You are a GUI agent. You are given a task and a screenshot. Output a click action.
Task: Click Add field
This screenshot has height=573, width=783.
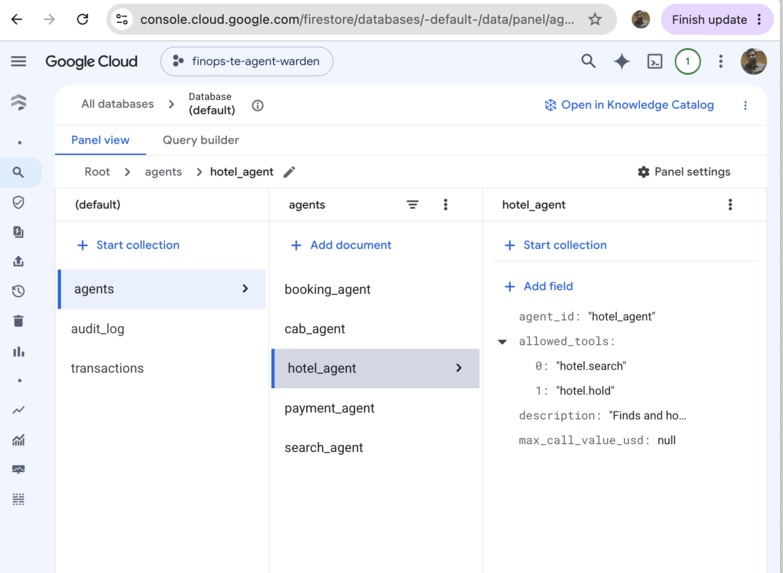click(x=539, y=287)
